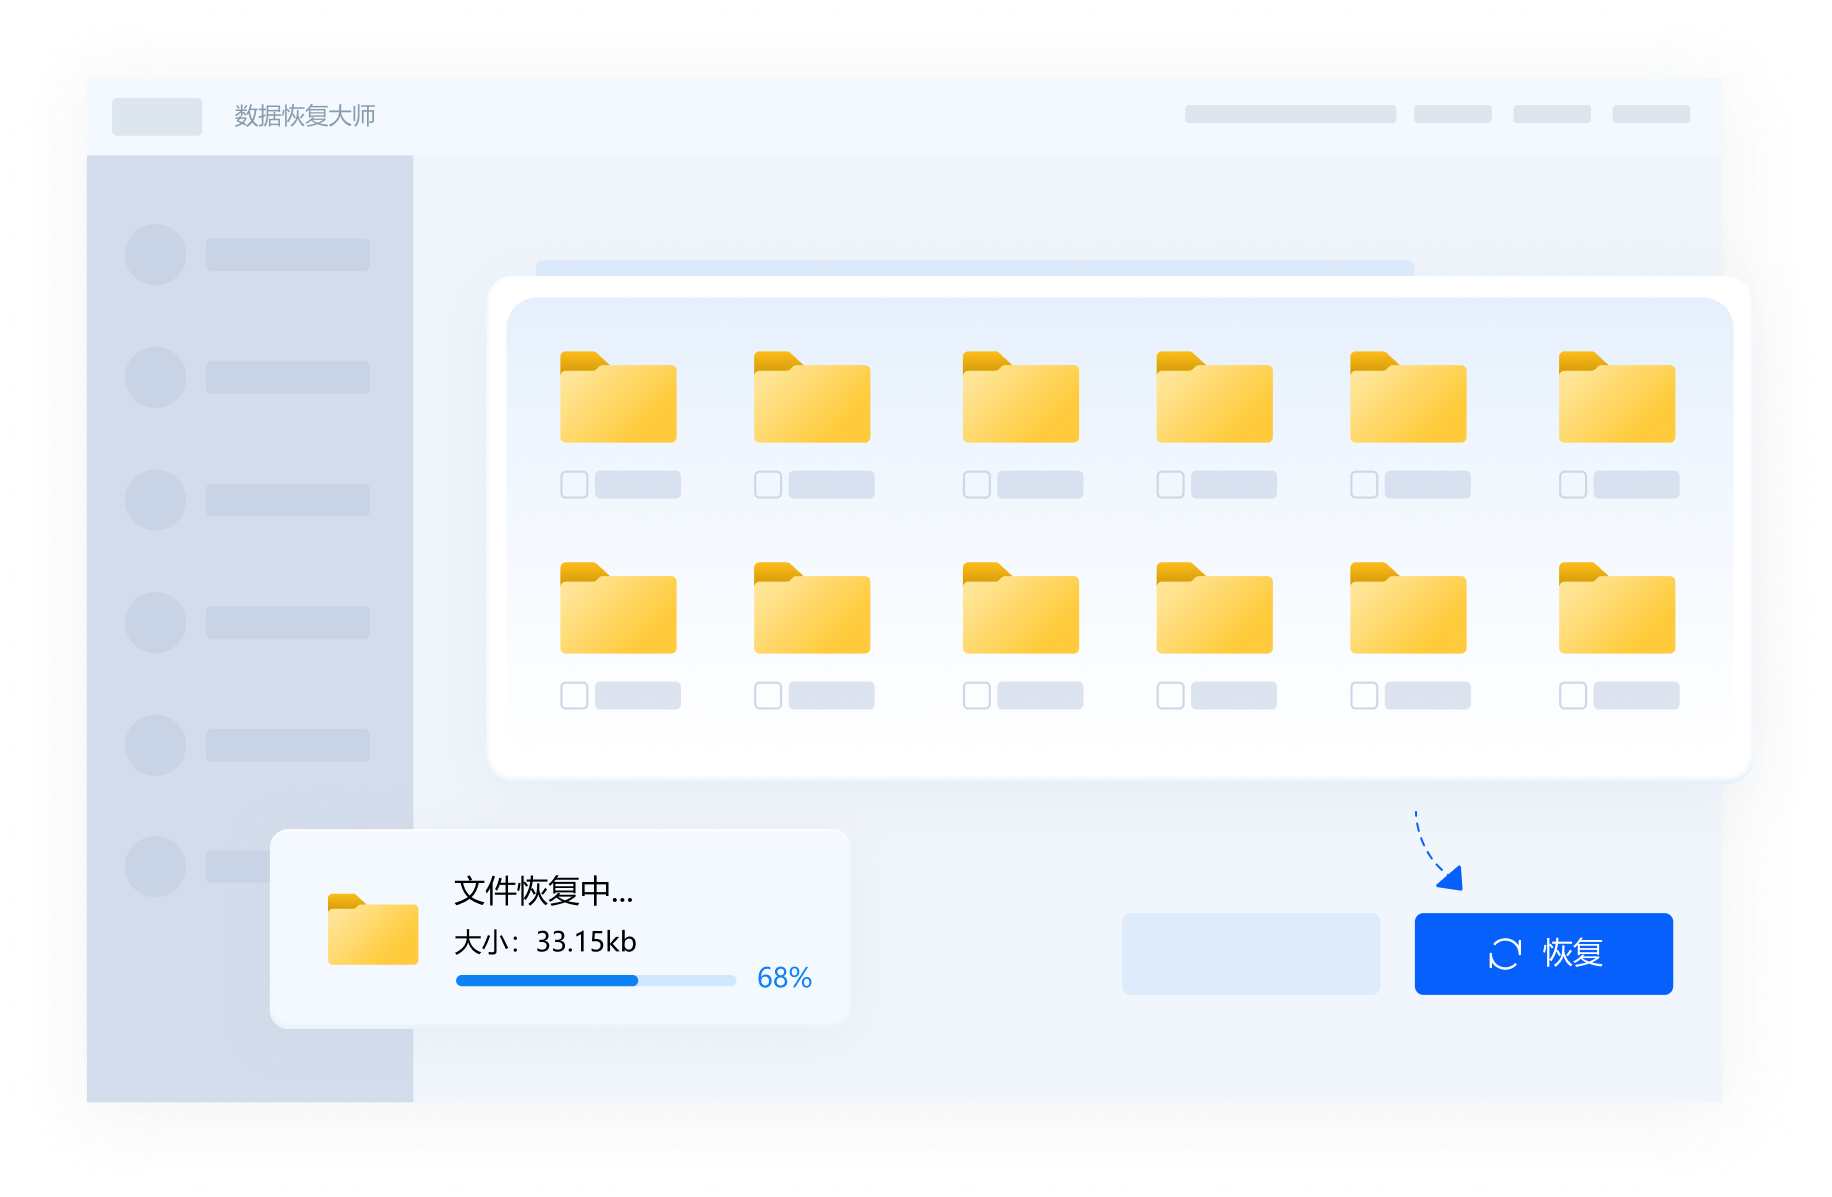Open the first sidebar menu item label
This screenshot has width=1832, height=1197.
click(288, 255)
